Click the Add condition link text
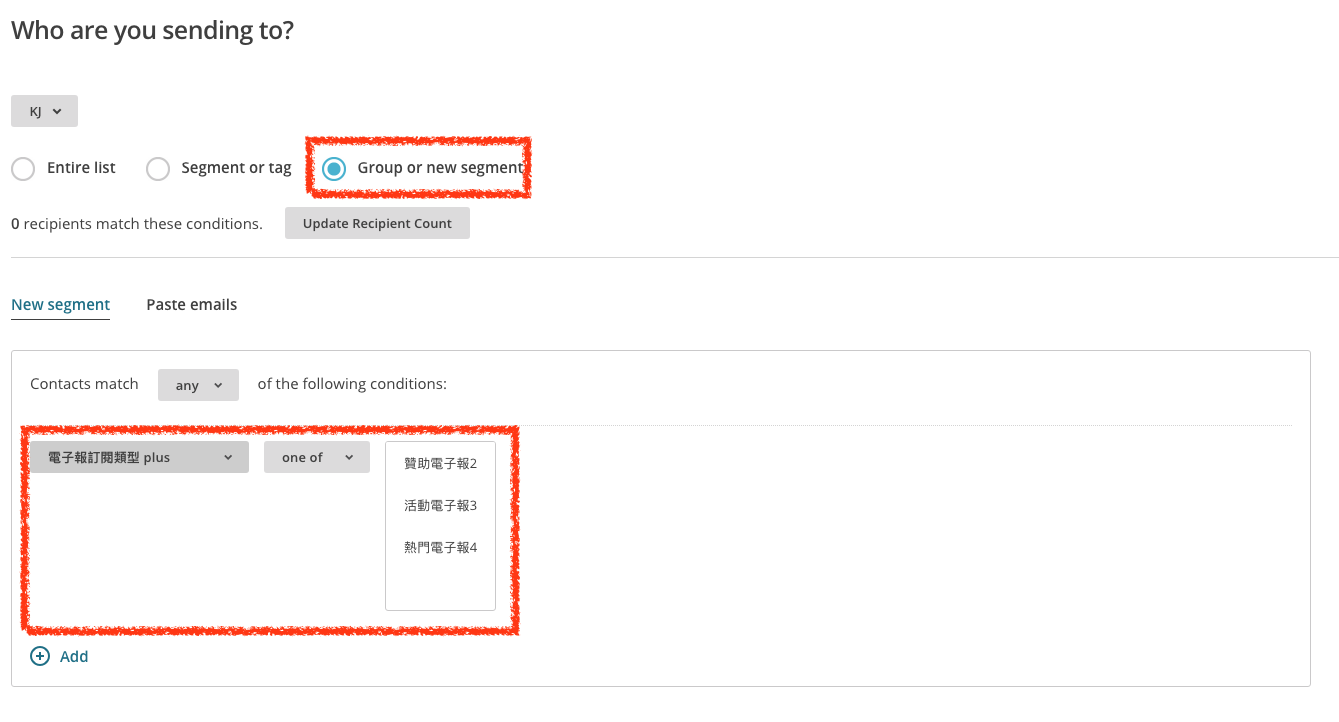Viewport: 1339px width, 722px height. click(74, 657)
